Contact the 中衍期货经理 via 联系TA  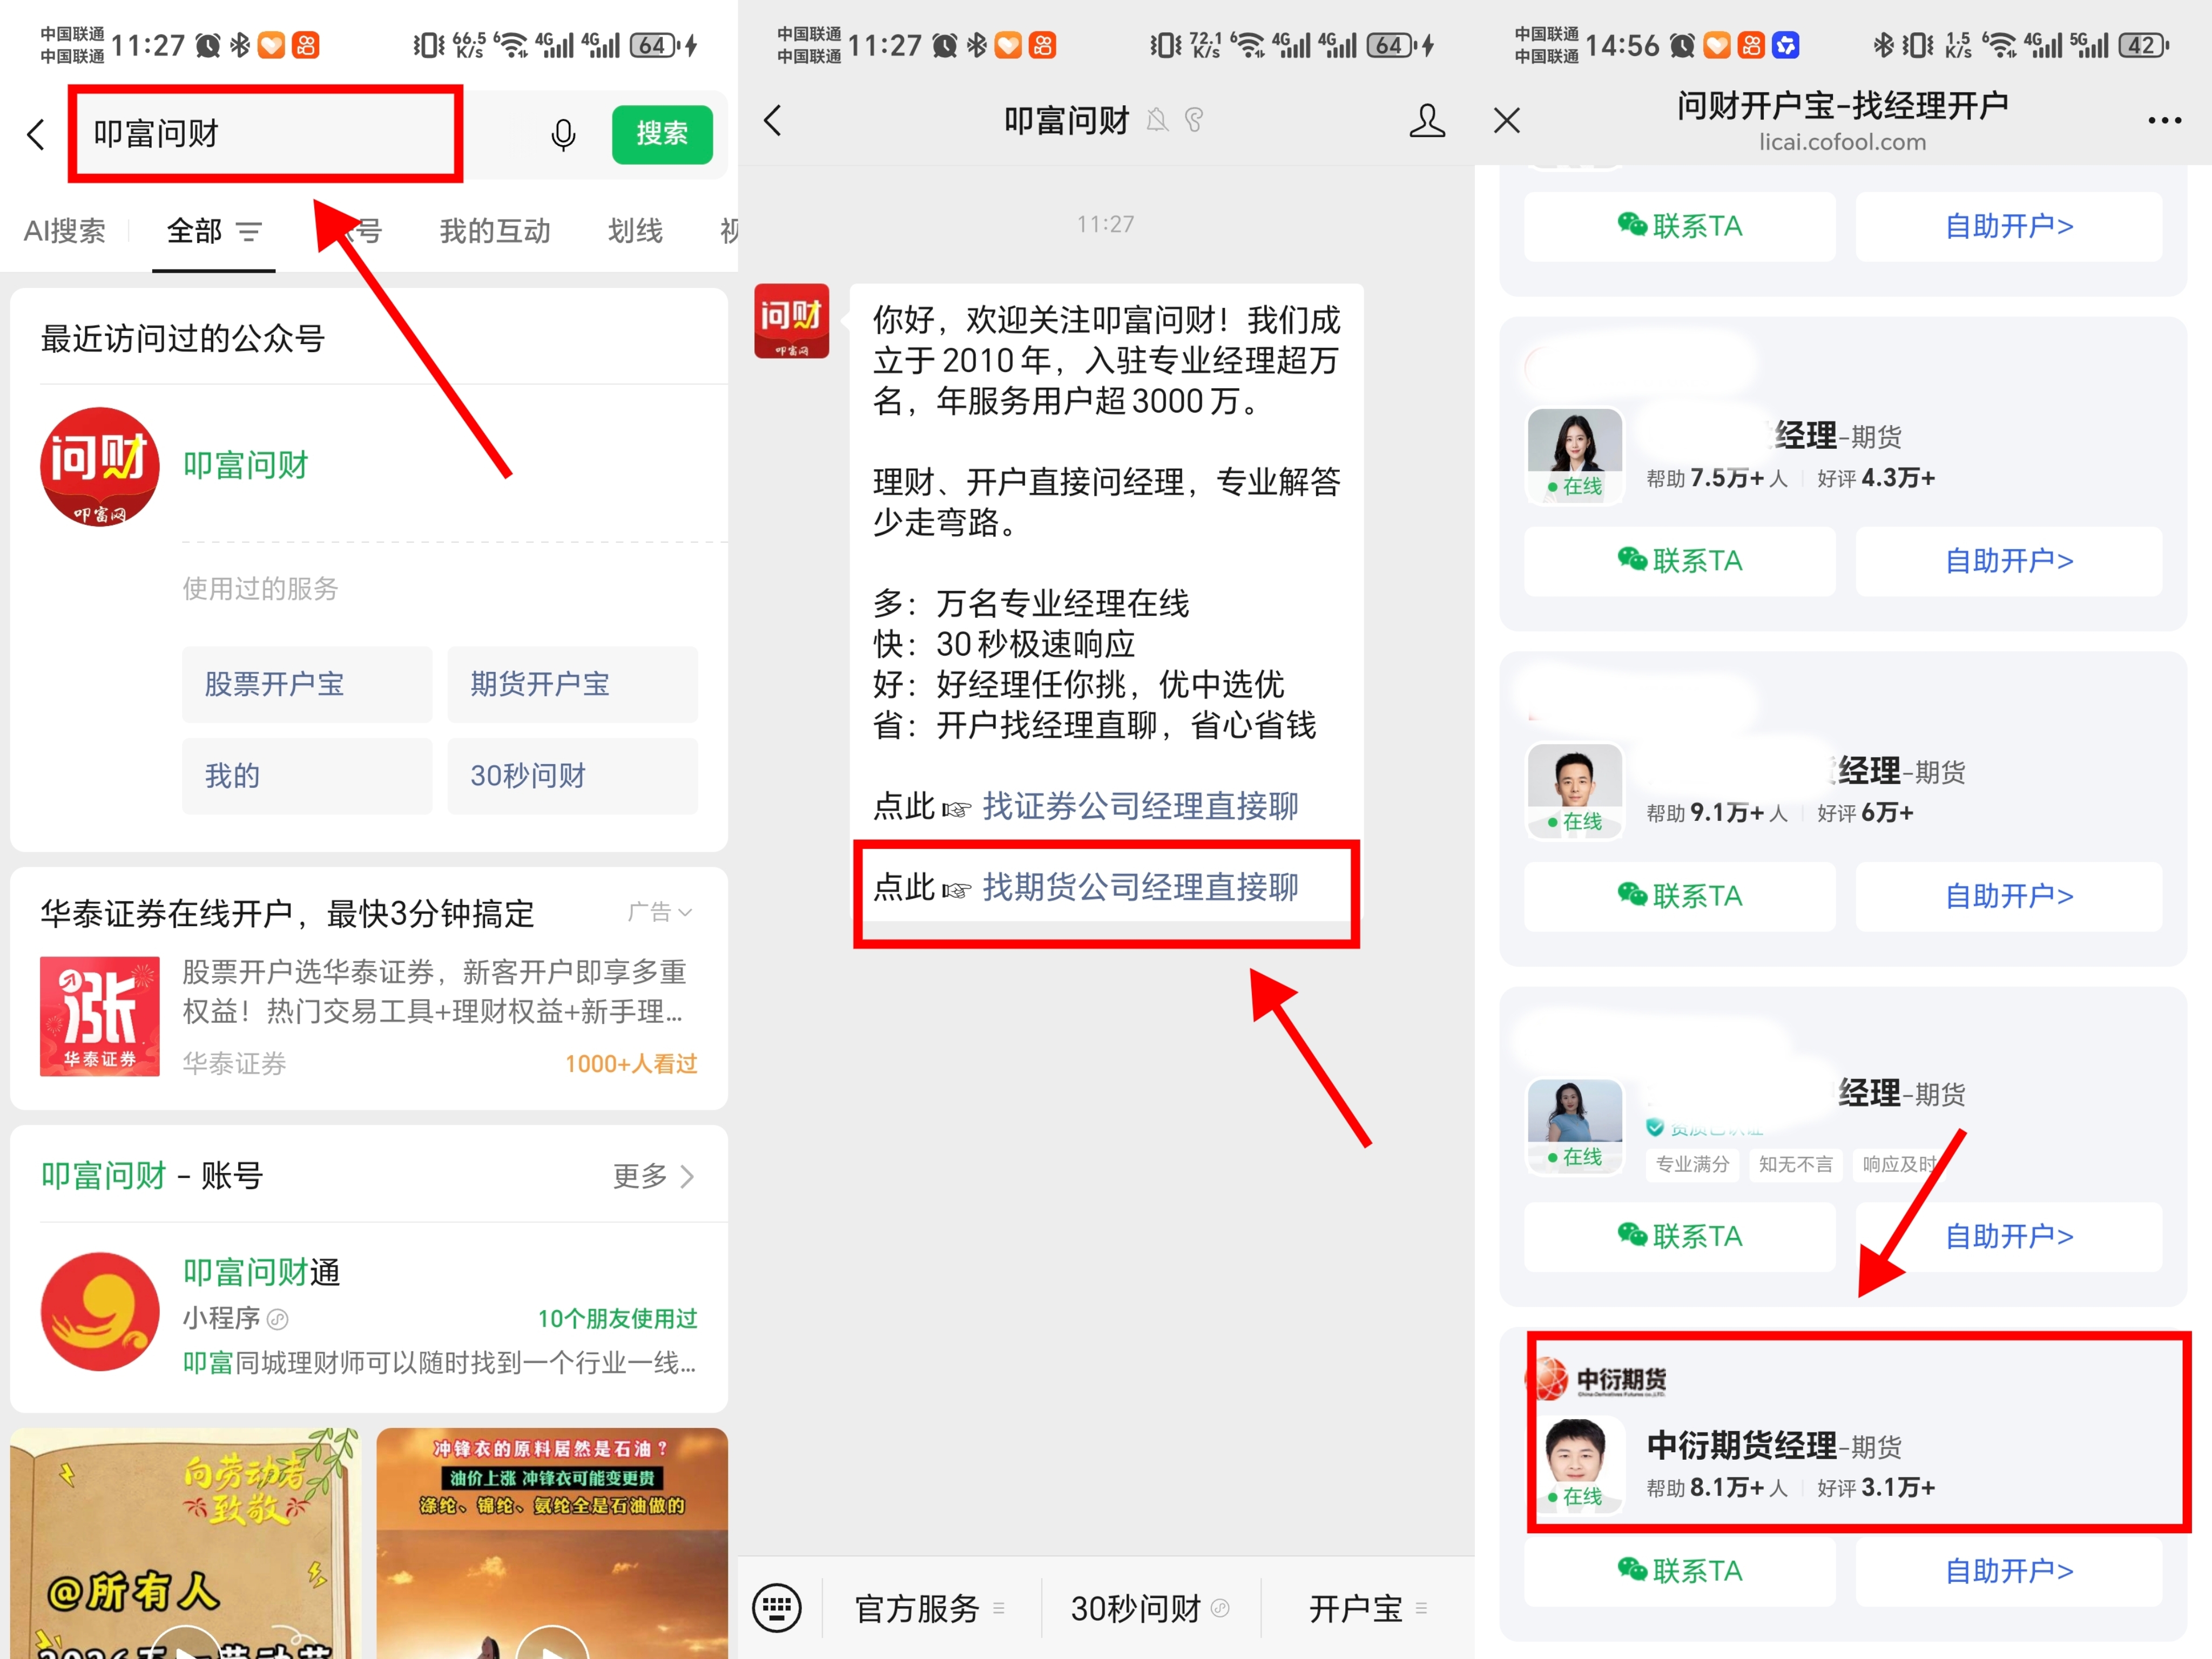1680,1572
